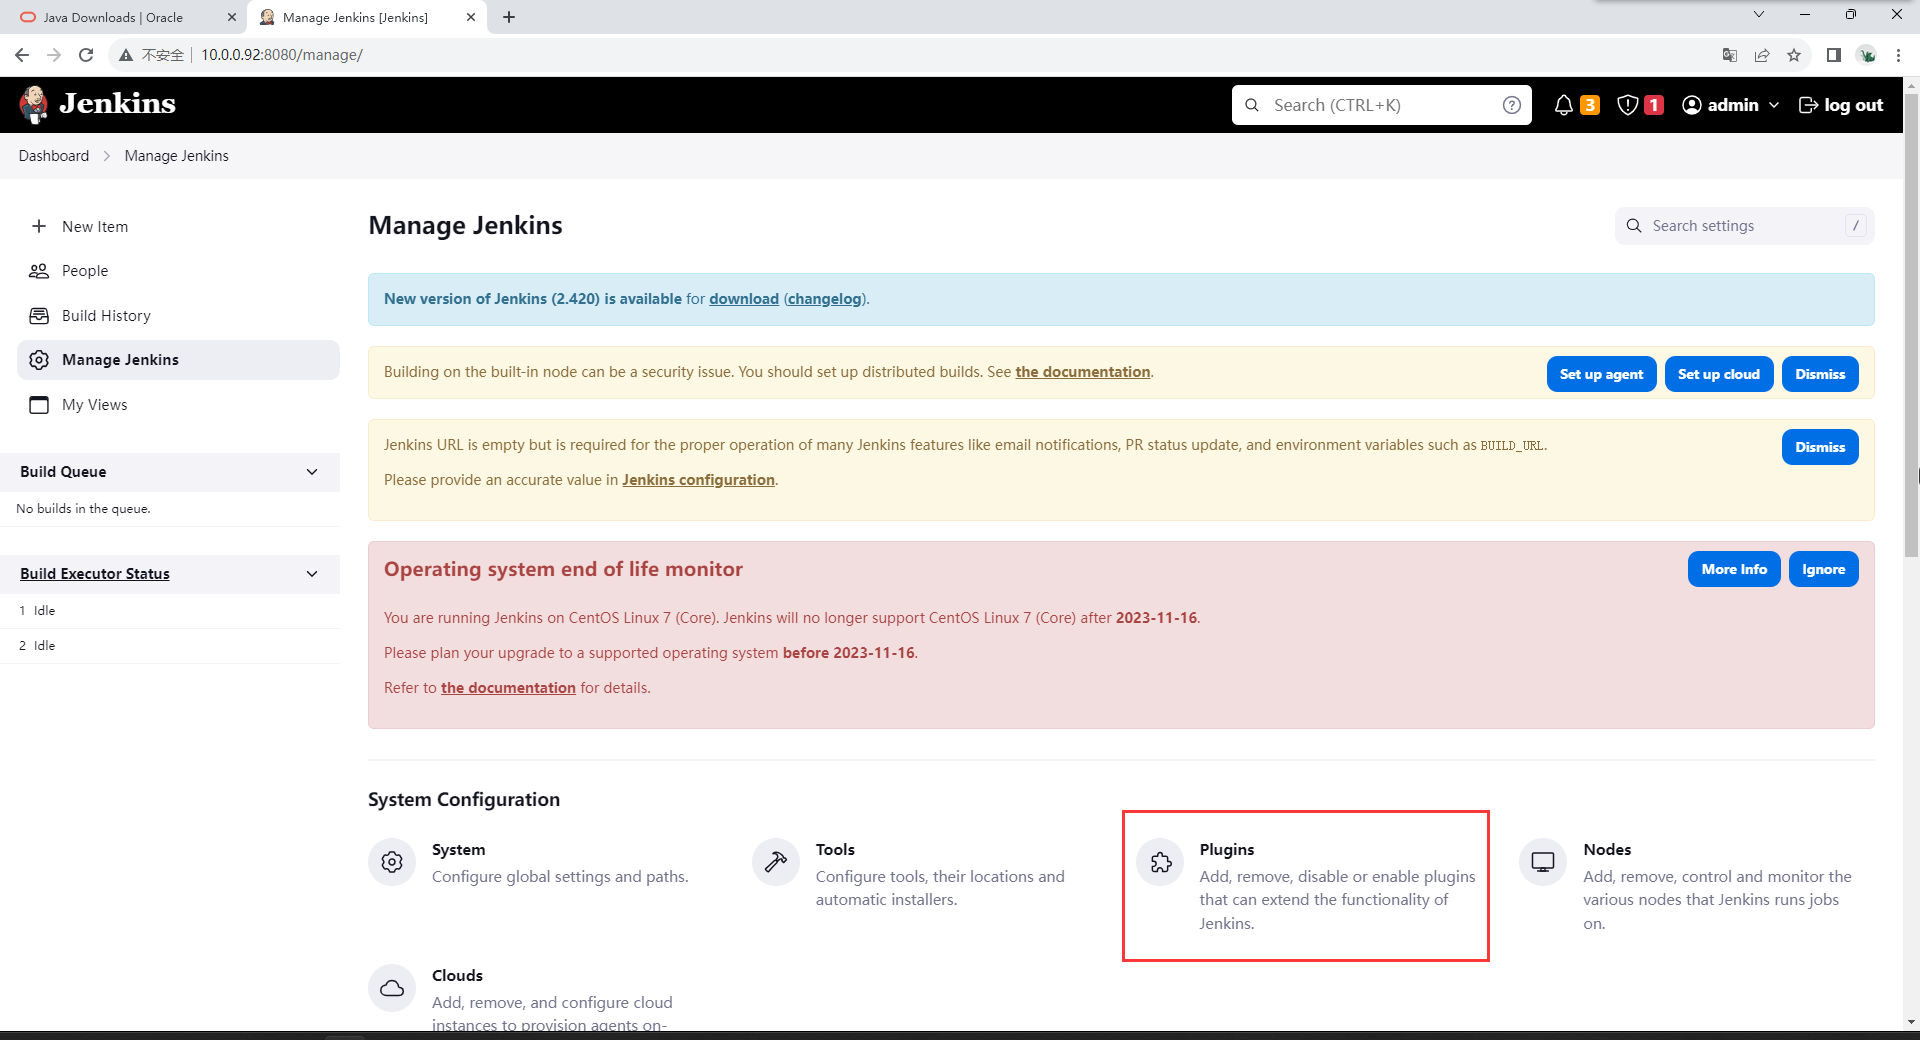The width and height of the screenshot is (1920, 1040).
Task: Open the documentation link in red alert
Action: click(x=508, y=688)
